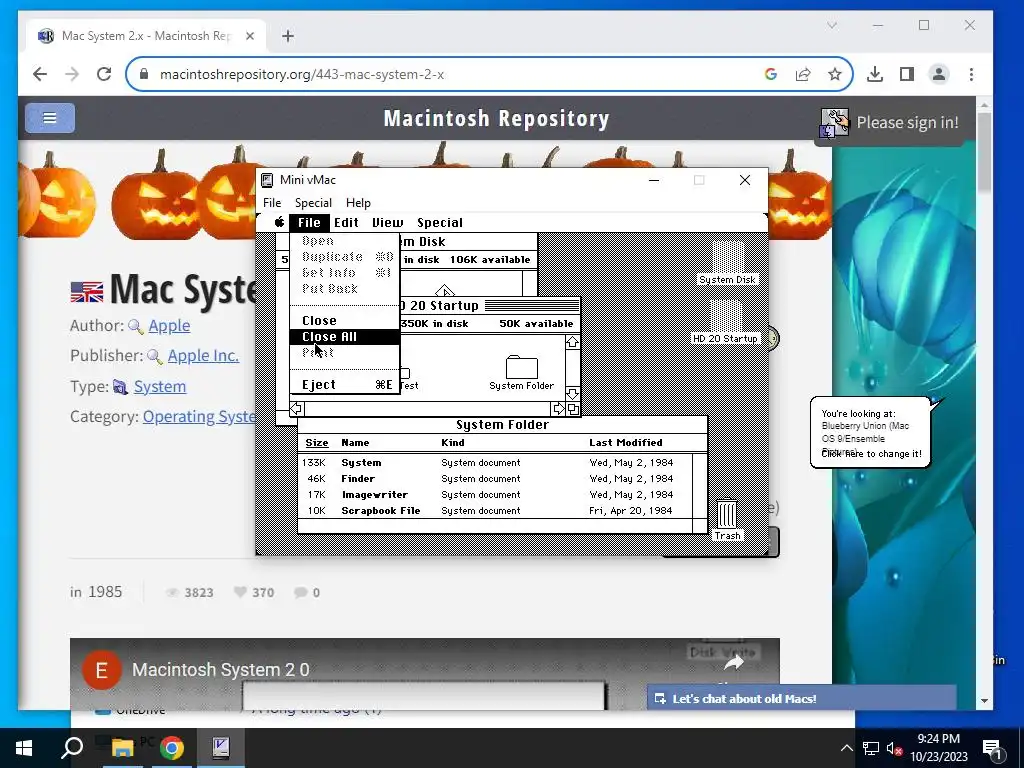The image size is (1024, 768).
Task: Select the HD 20 Startup disk icon
Action: 725,322
